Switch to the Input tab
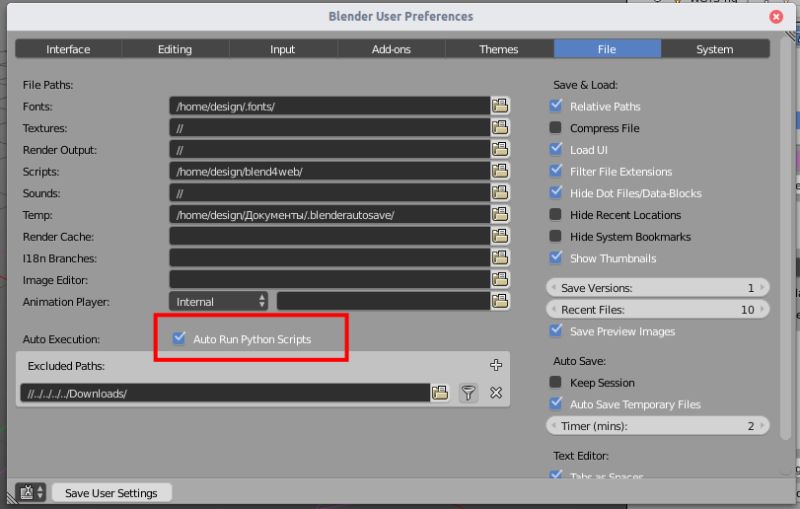Image resolution: width=800 pixels, height=509 pixels. [x=283, y=49]
